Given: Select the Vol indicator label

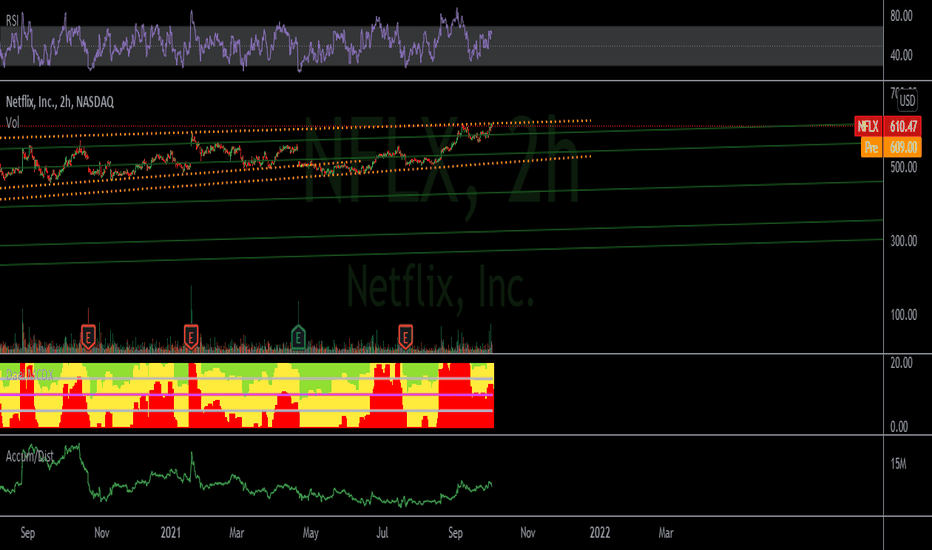Looking at the screenshot, I should (12, 122).
